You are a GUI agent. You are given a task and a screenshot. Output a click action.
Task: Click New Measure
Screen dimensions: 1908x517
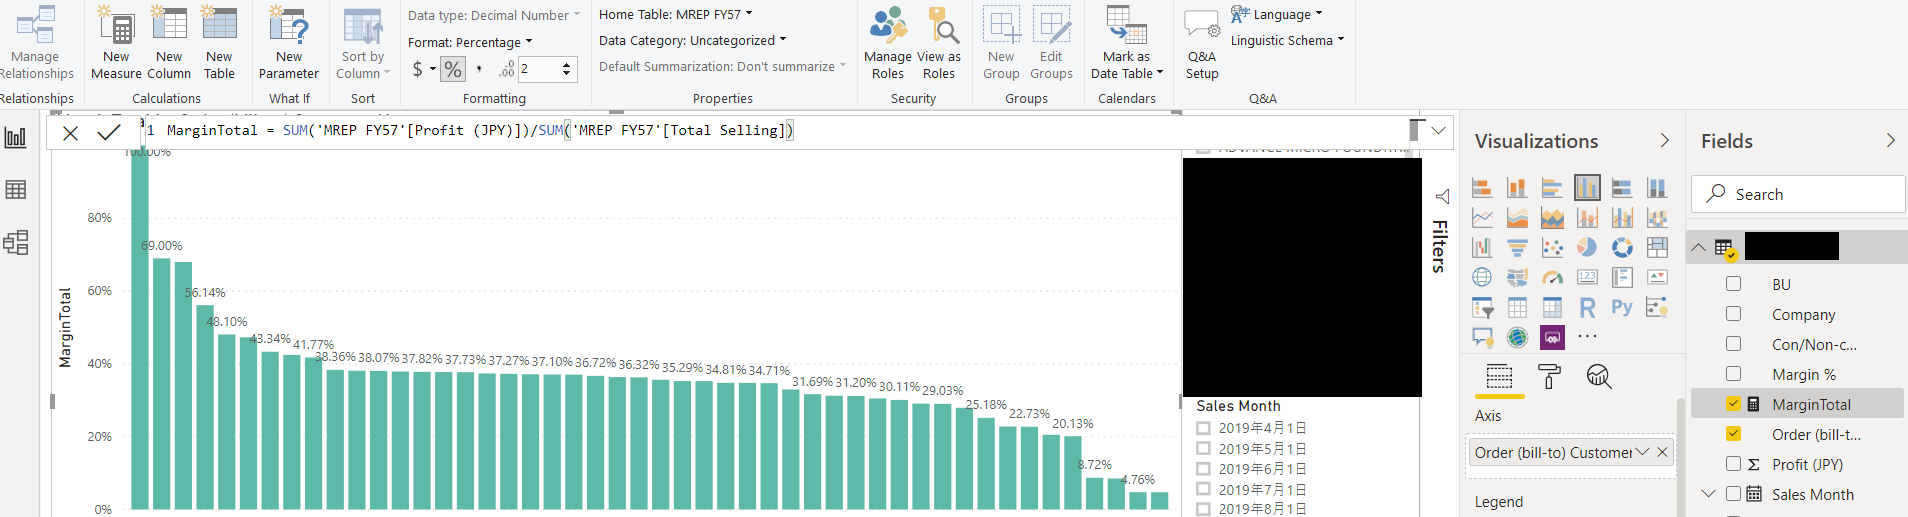pyautogui.click(x=116, y=43)
